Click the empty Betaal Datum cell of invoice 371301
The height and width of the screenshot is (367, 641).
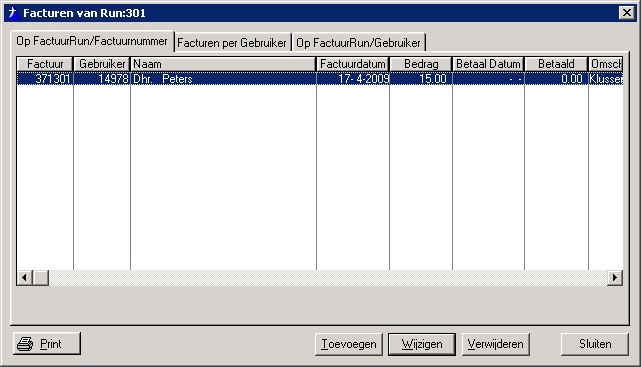(489, 78)
